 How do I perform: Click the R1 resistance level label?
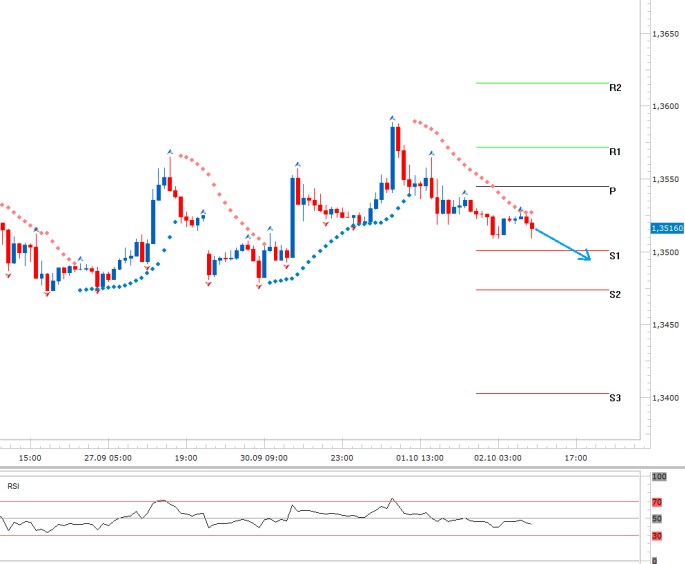point(615,152)
